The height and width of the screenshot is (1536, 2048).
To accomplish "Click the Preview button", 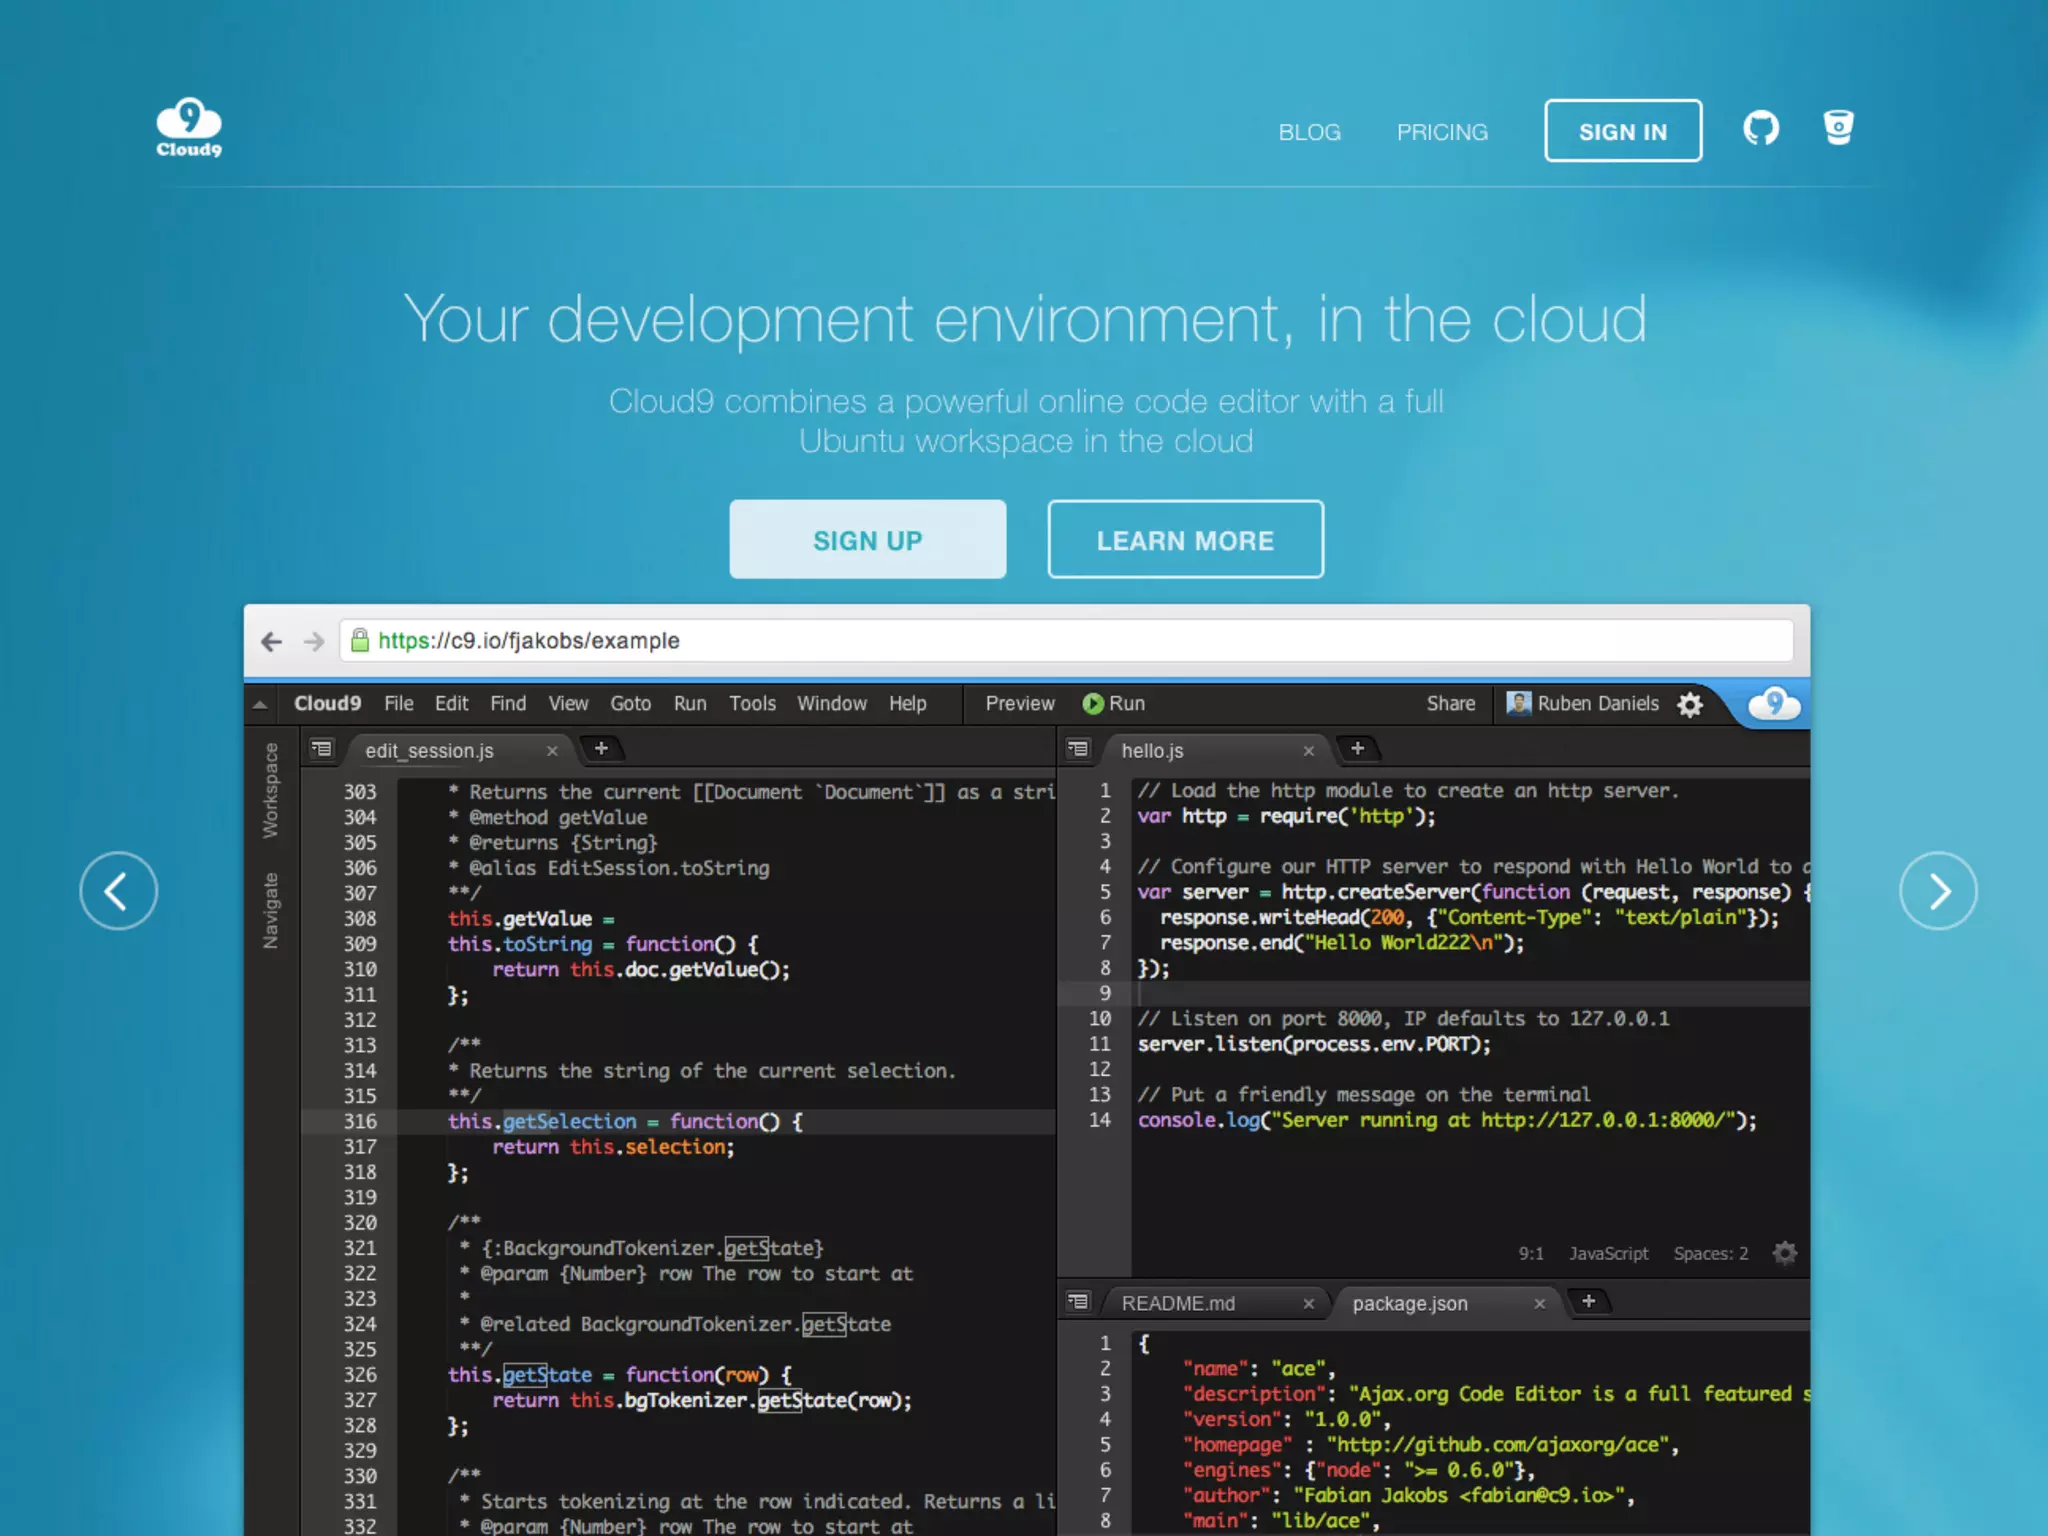I will pos(1020,704).
